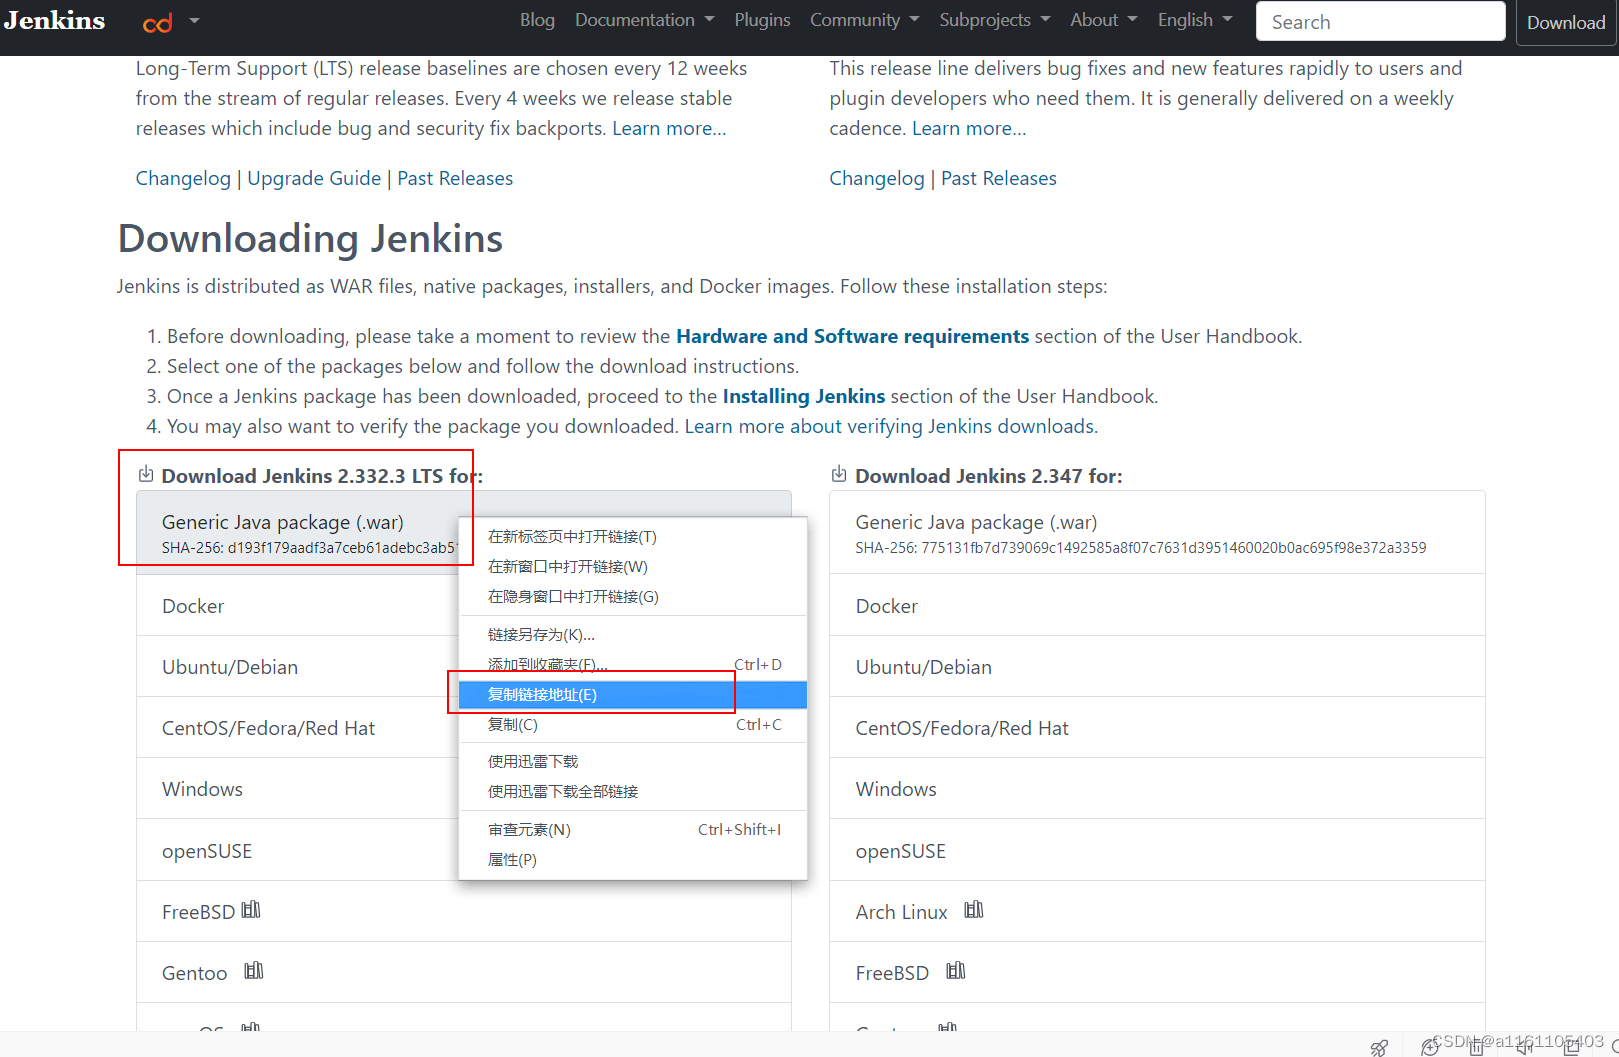This screenshot has width=1619, height=1057.
Task: Choose 链接另存为(K)... from context menu
Action: 633,634
